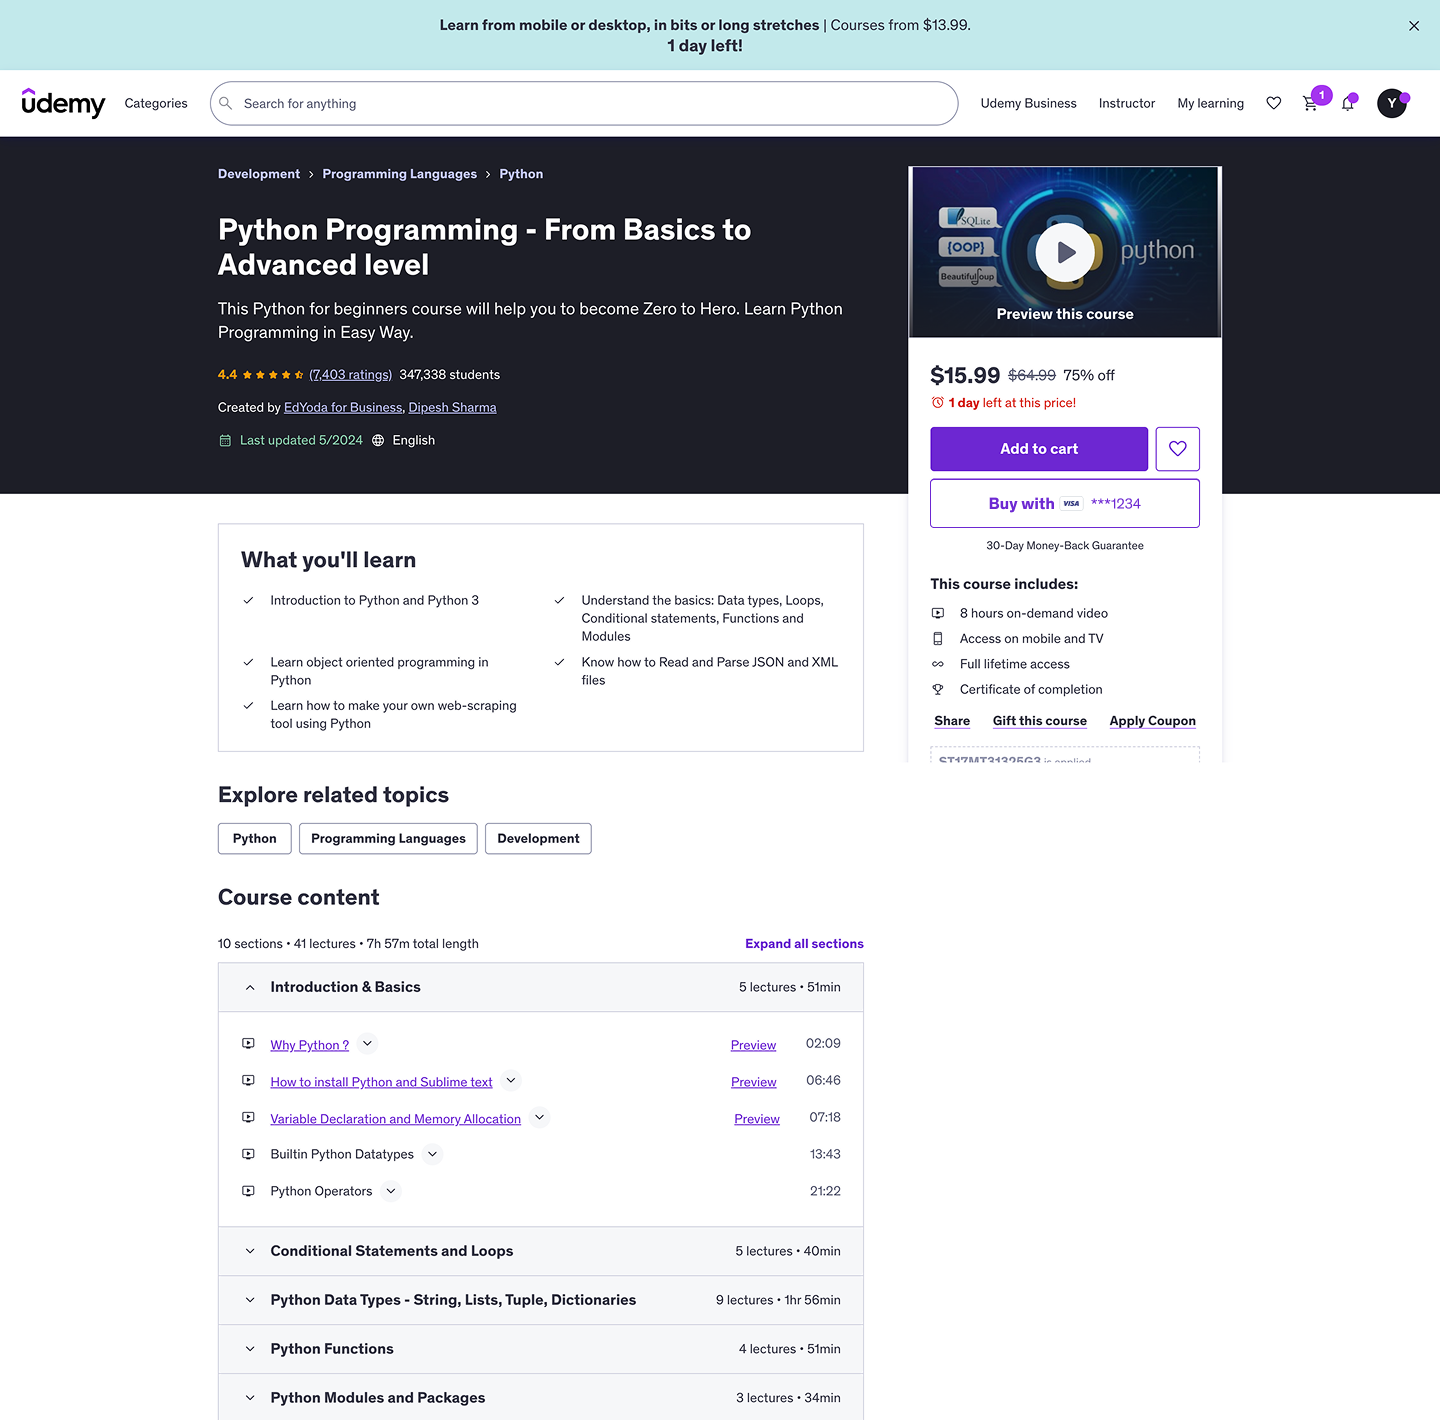Collapse the Introduction & Basics section
The width and height of the screenshot is (1440, 1421).
click(x=540, y=987)
